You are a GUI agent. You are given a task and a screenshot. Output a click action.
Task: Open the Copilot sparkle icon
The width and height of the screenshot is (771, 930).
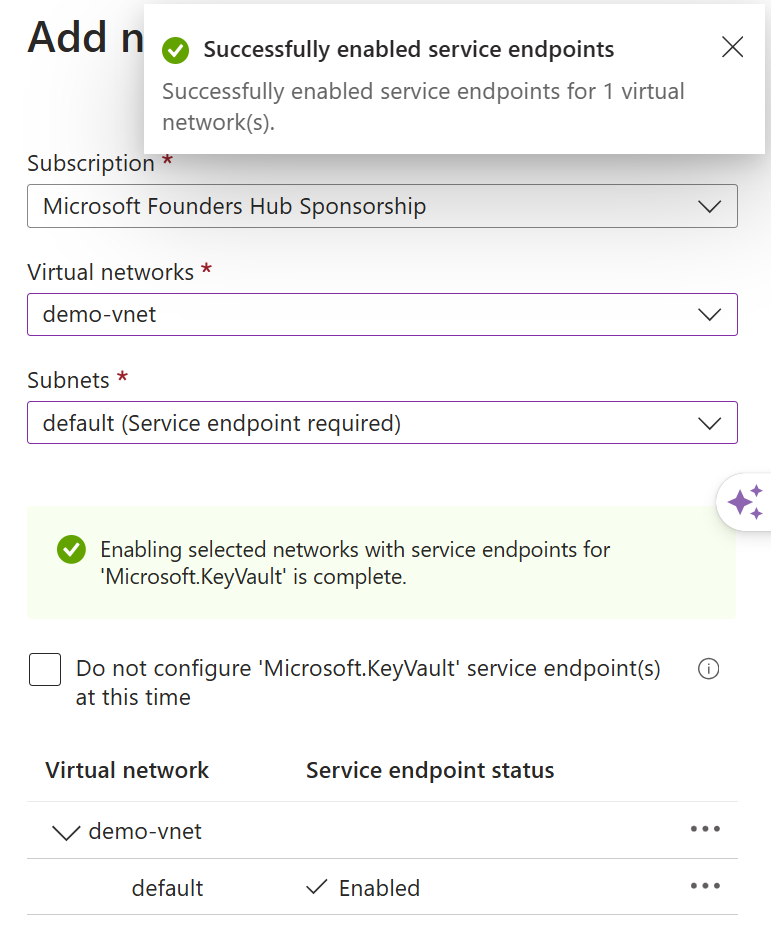tap(745, 502)
